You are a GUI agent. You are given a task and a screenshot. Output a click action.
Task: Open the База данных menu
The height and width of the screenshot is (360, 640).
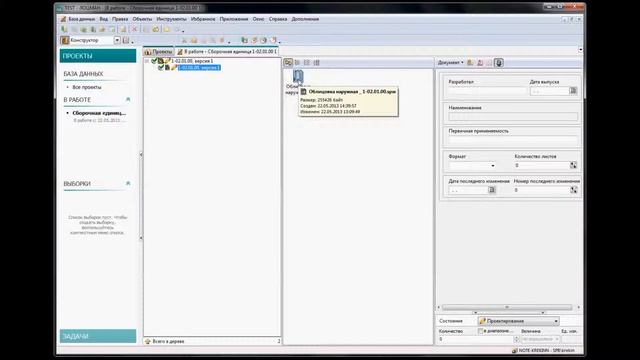[81, 19]
